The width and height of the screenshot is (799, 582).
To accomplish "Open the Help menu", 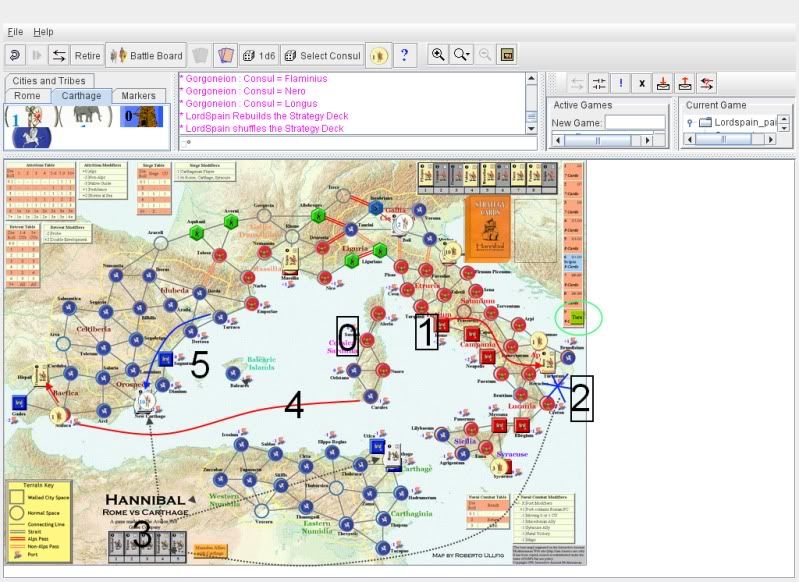I will click(43, 32).
